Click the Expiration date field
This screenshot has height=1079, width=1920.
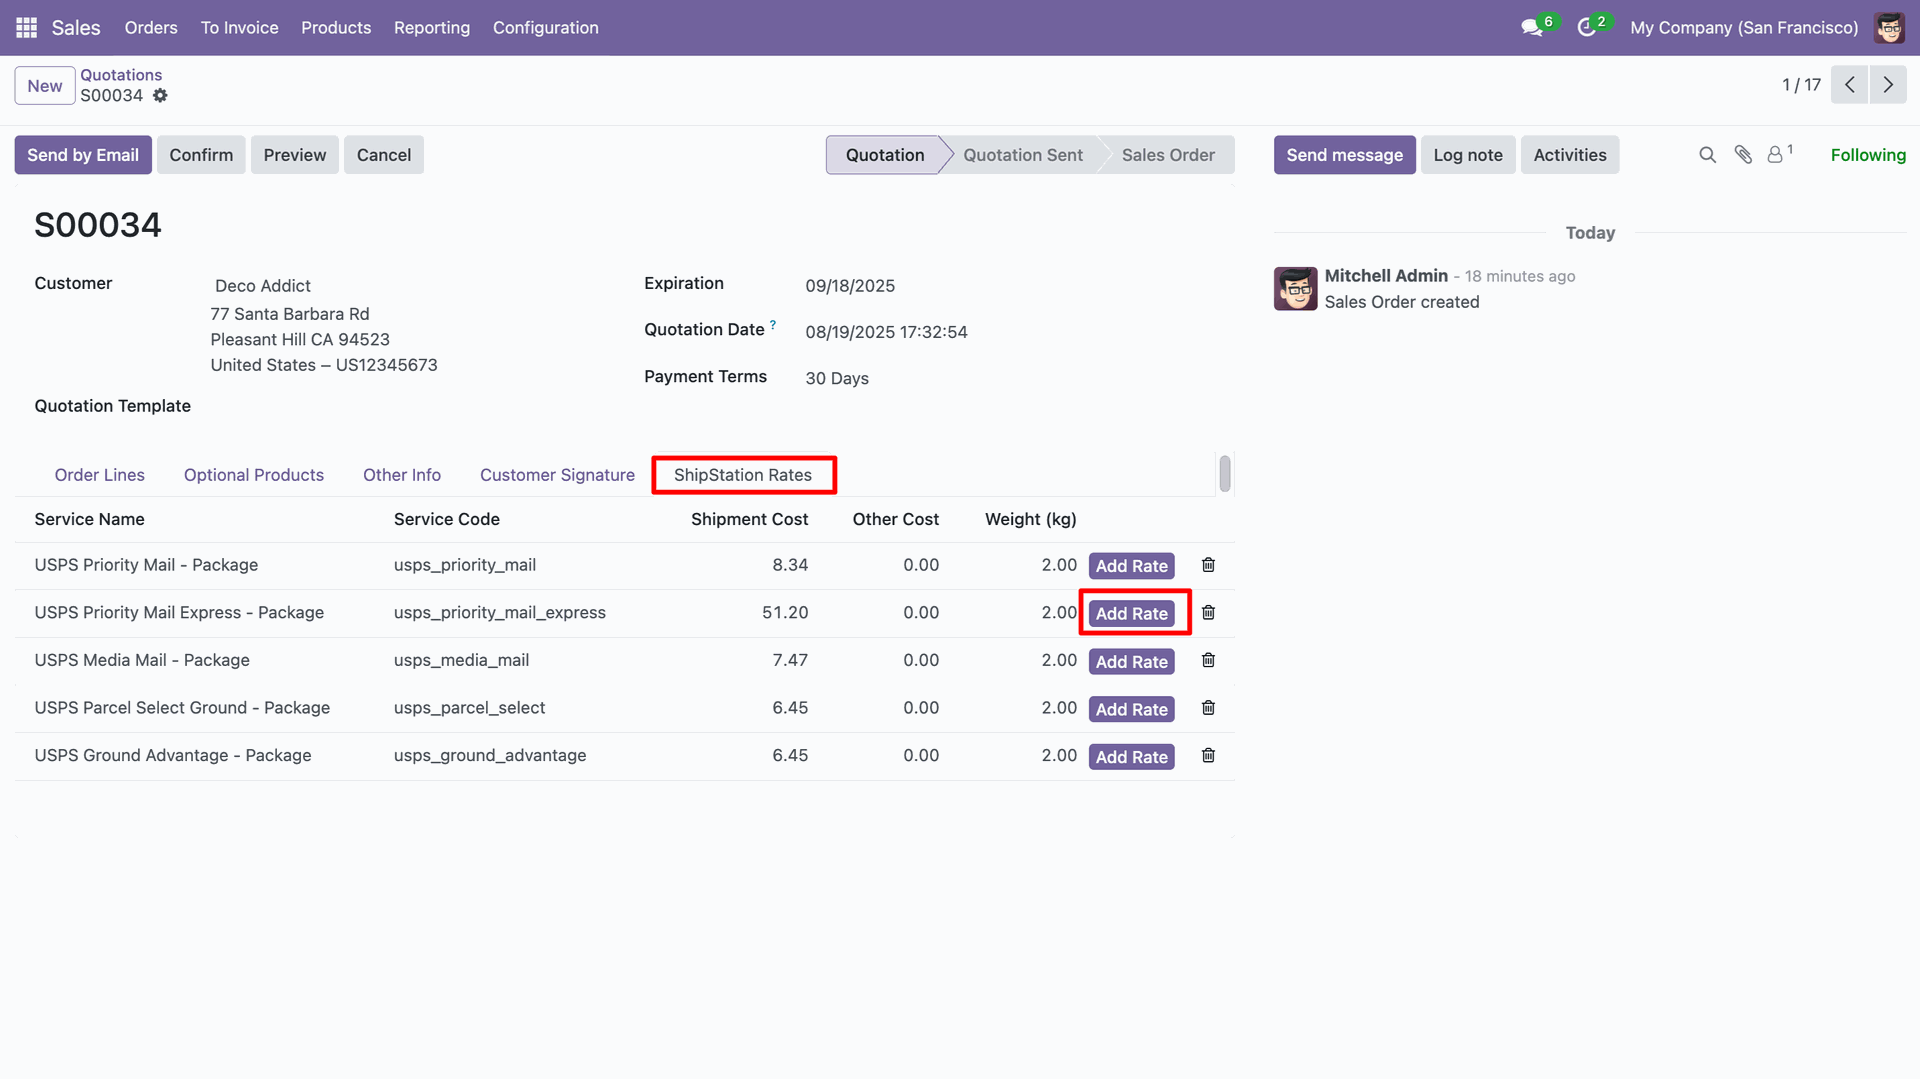[850, 286]
